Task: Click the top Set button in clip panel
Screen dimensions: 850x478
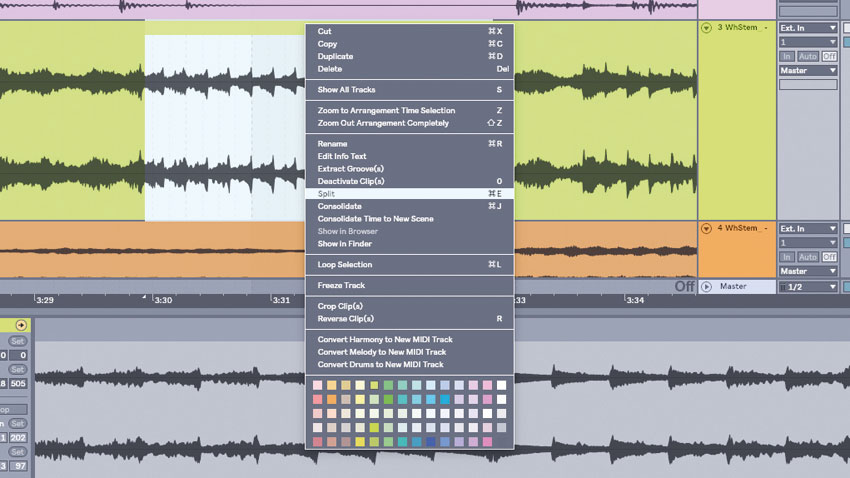Action: (x=17, y=341)
